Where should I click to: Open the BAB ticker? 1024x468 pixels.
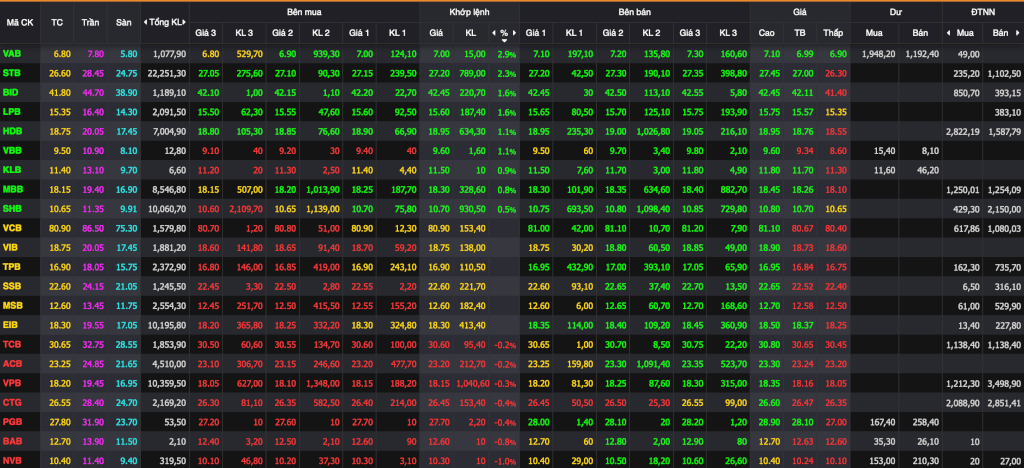pyautogui.click(x=12, y=441)
